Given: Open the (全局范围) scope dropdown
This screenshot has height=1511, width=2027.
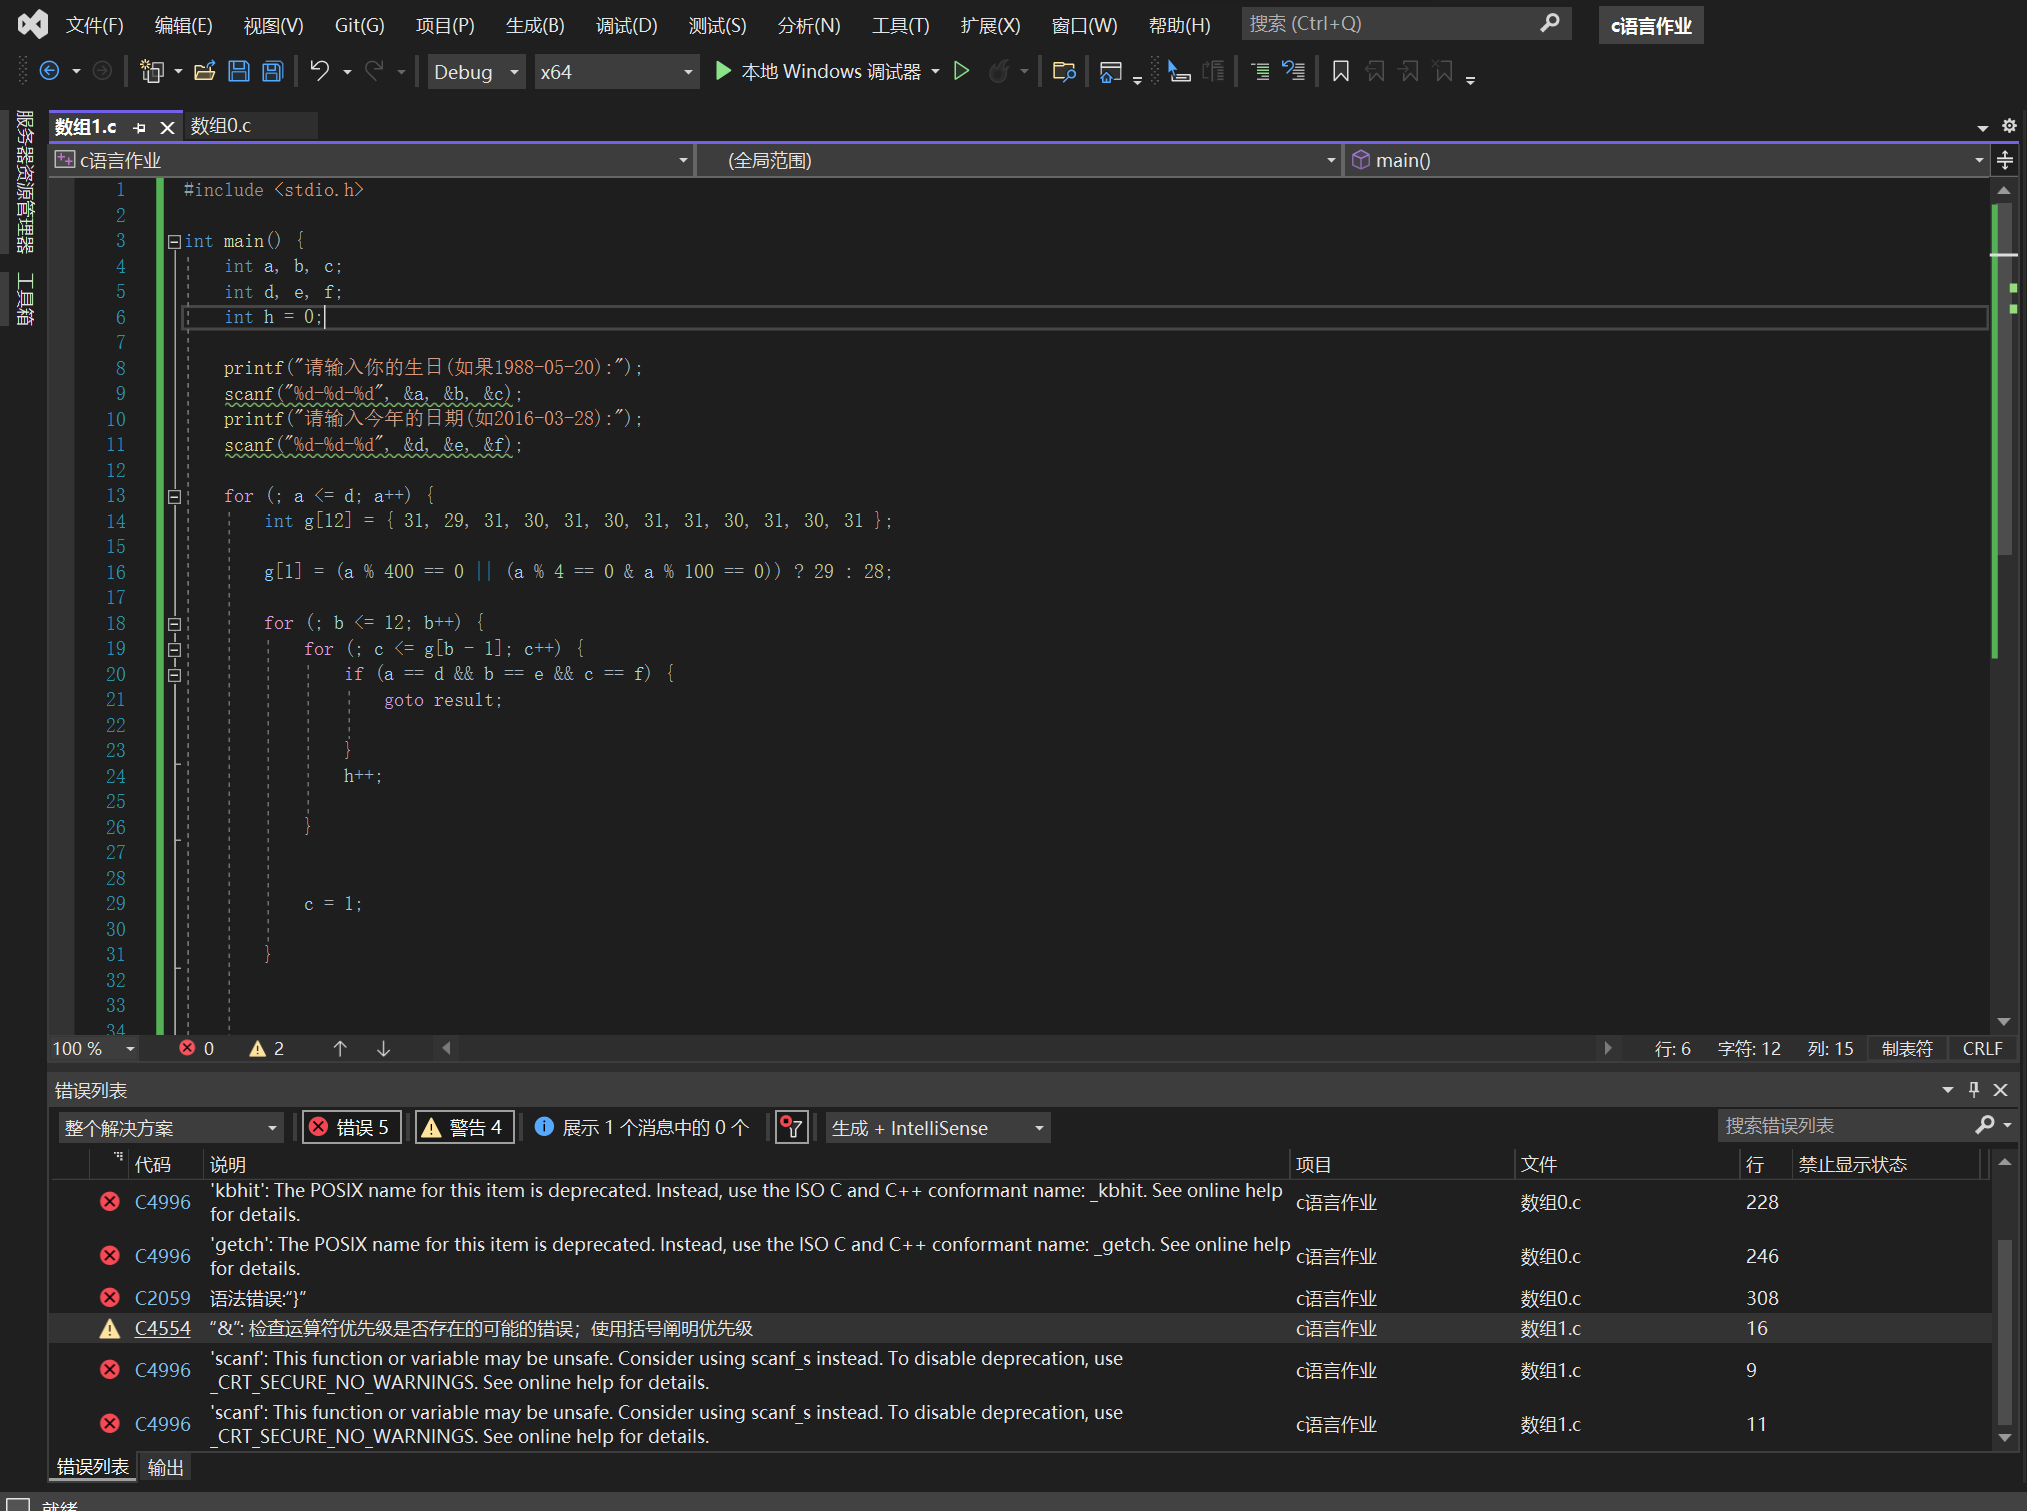Looking at the screenshot, I should [1019, 160].
